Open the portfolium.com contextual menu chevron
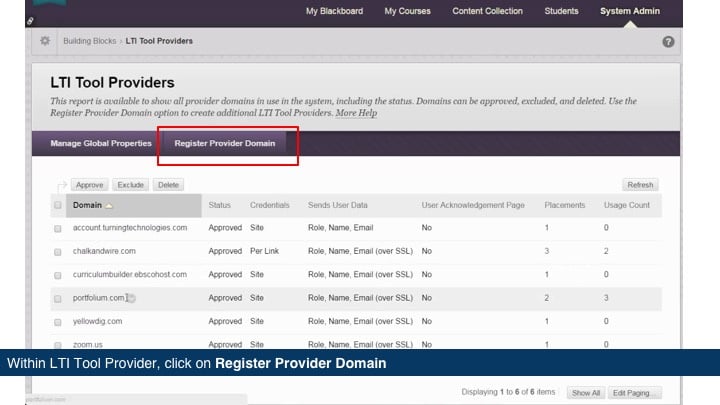This screenshot has height=405, width=720. [x=131, y=298]
